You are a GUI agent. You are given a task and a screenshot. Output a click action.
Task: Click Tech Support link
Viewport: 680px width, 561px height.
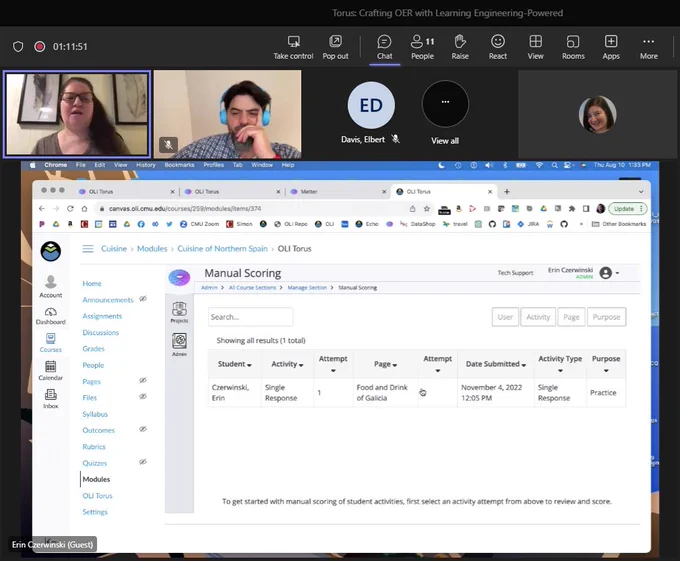tap(515, 273)
